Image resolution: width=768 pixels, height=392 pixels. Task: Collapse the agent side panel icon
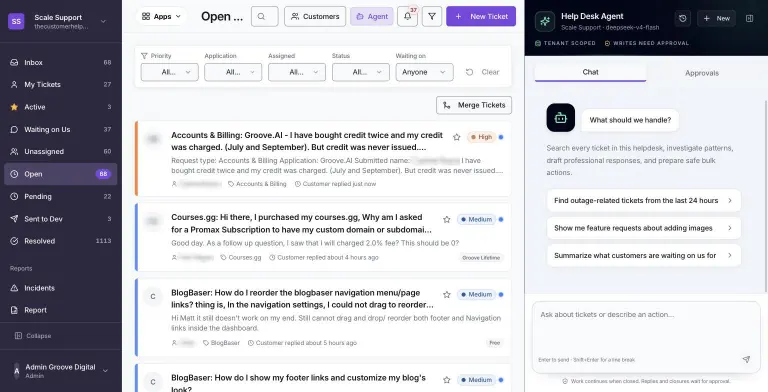(x=749, y=19)
